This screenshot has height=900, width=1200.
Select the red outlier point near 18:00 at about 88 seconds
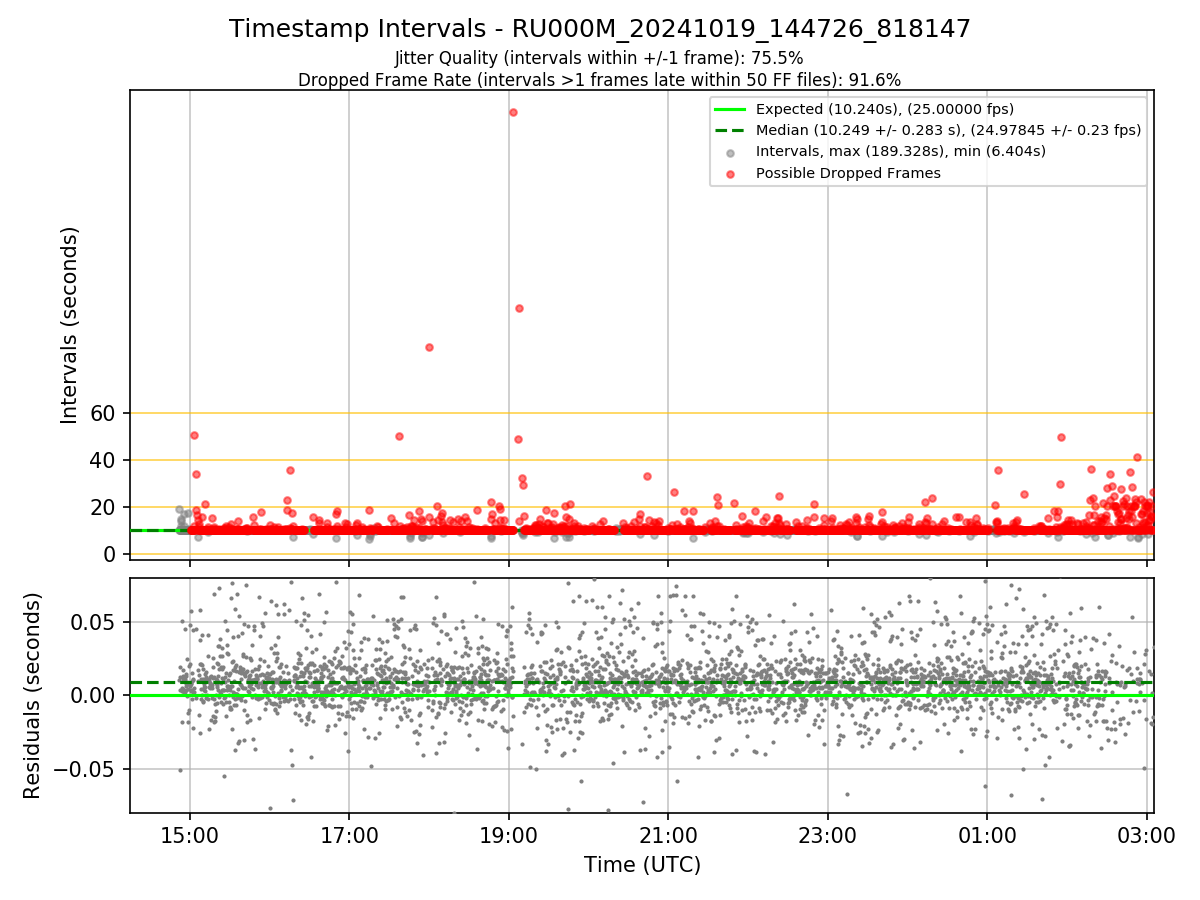click(x=429, y=347)
